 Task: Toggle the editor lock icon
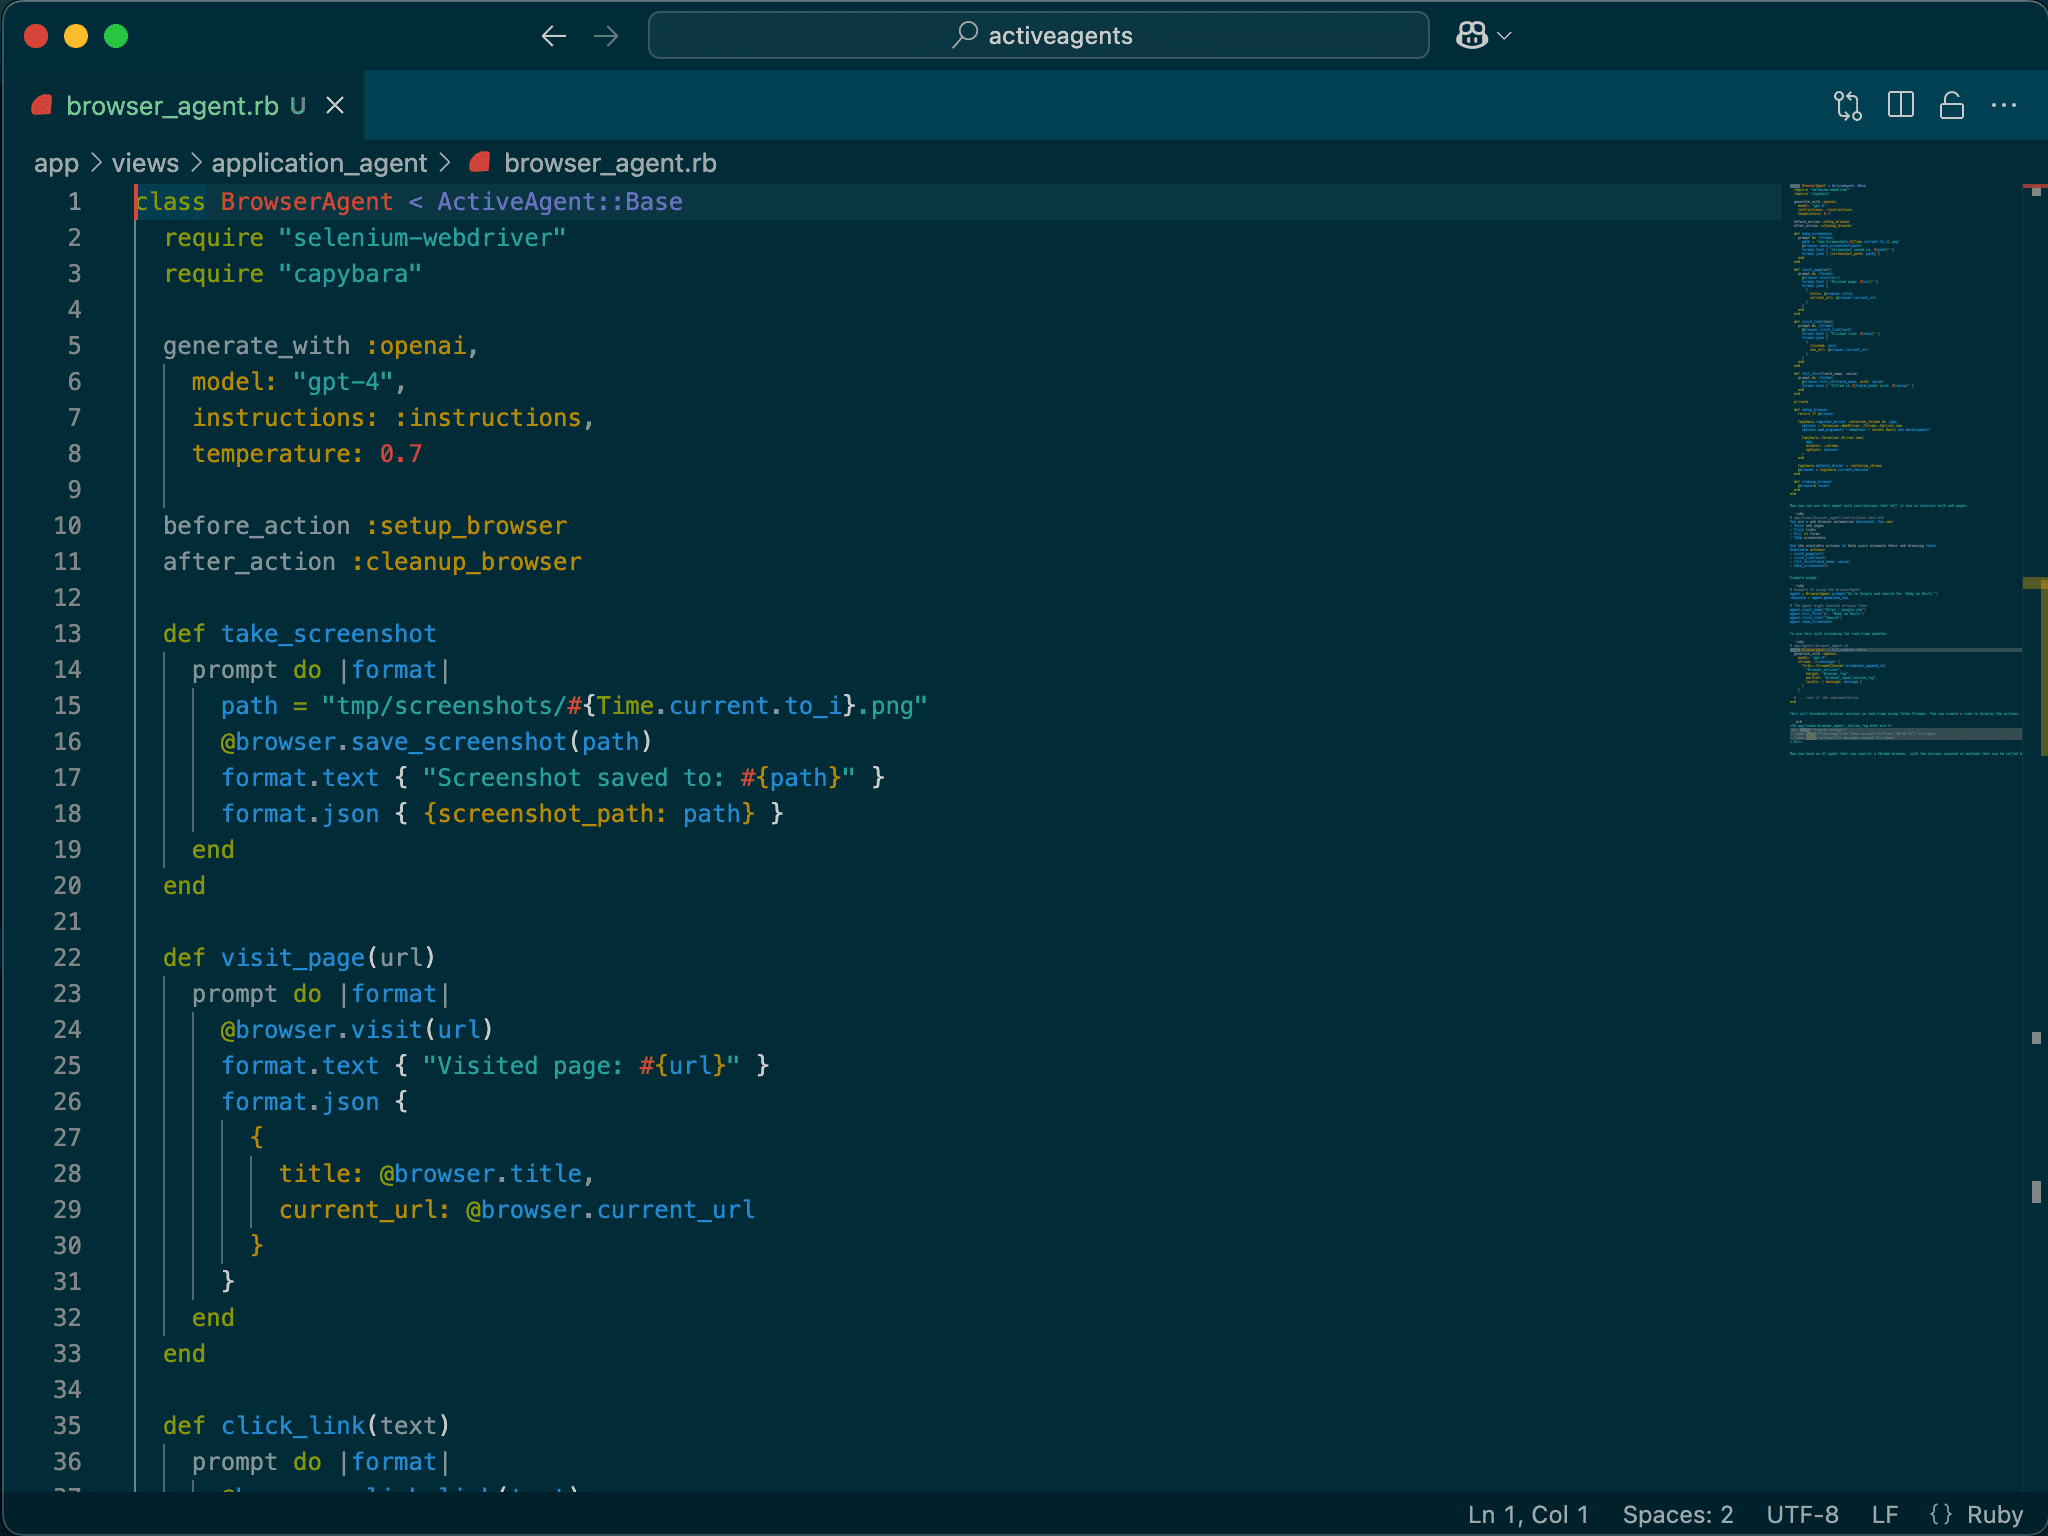pyautogui.click(x=1951, y=105)
